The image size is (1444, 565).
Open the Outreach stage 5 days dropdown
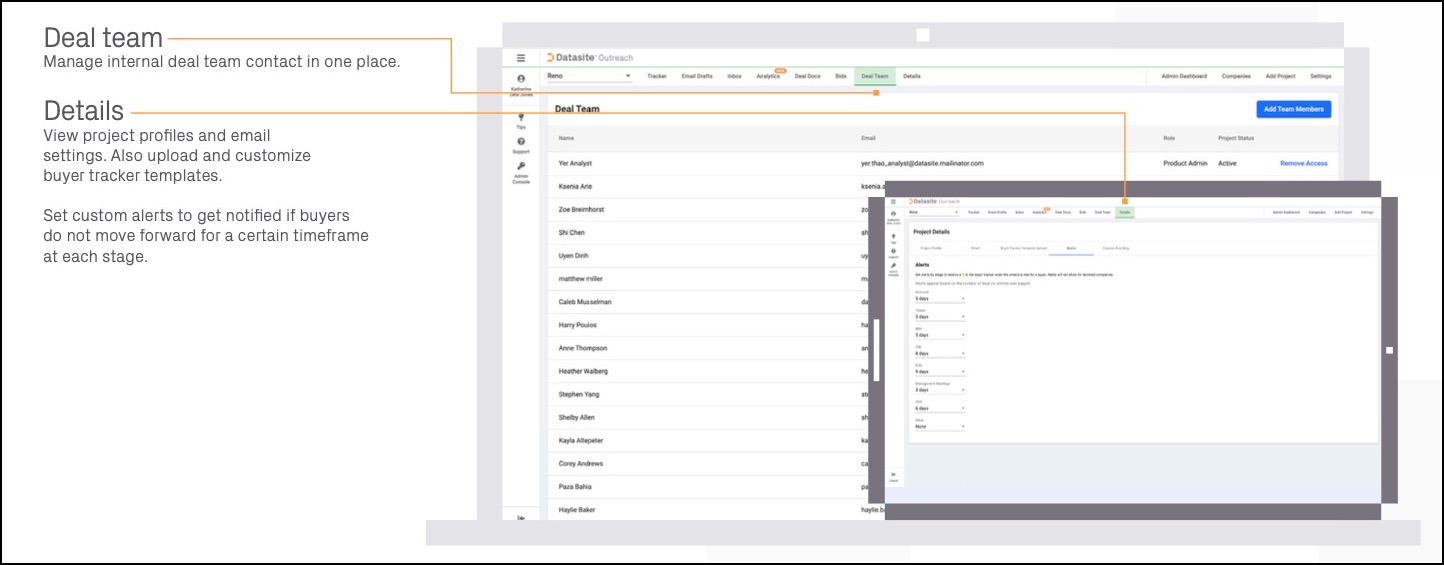940,298
